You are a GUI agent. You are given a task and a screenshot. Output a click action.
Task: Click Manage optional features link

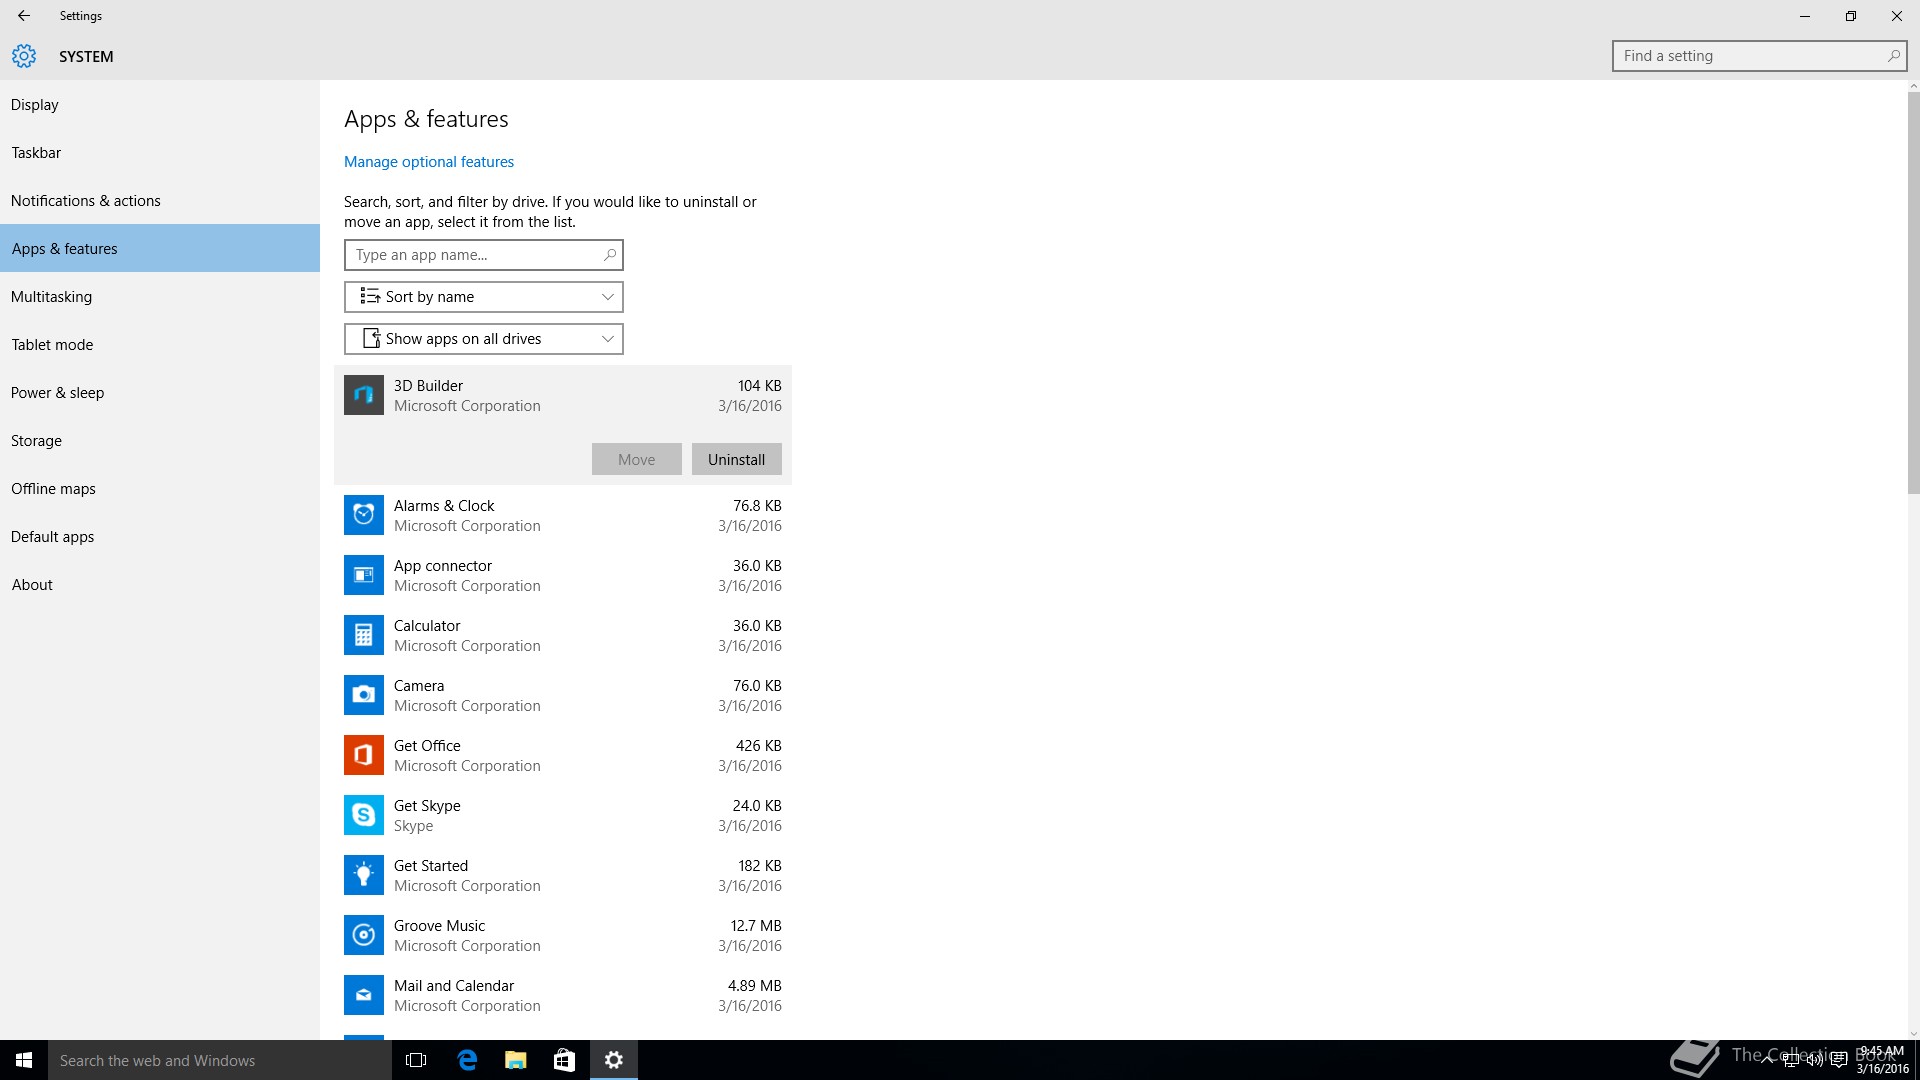[x=429, y=162]
